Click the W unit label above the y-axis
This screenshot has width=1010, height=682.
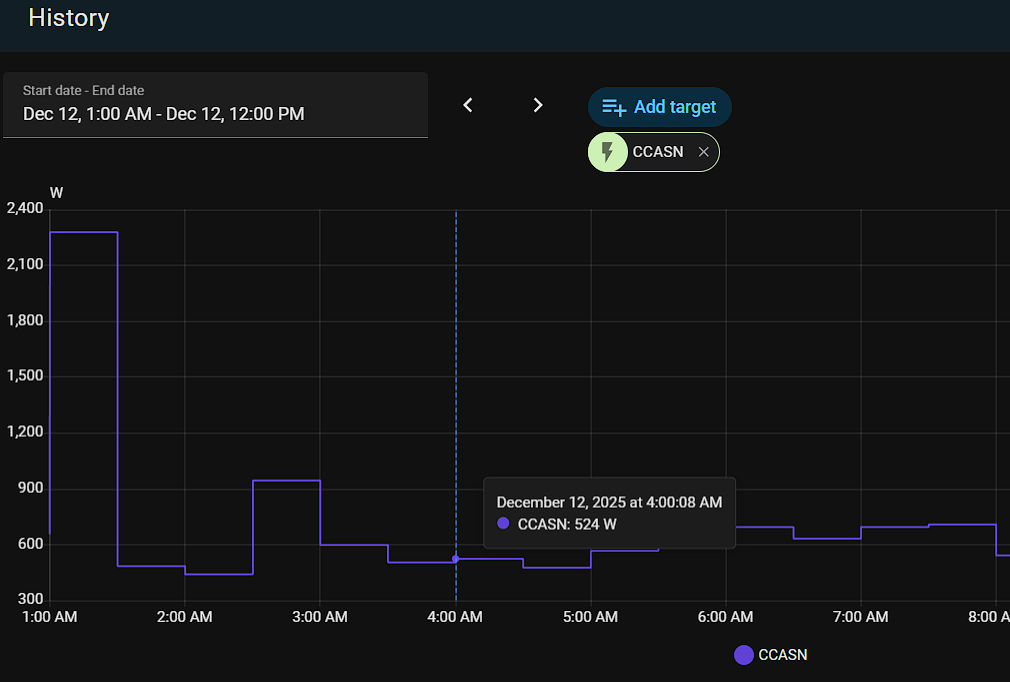56,192
